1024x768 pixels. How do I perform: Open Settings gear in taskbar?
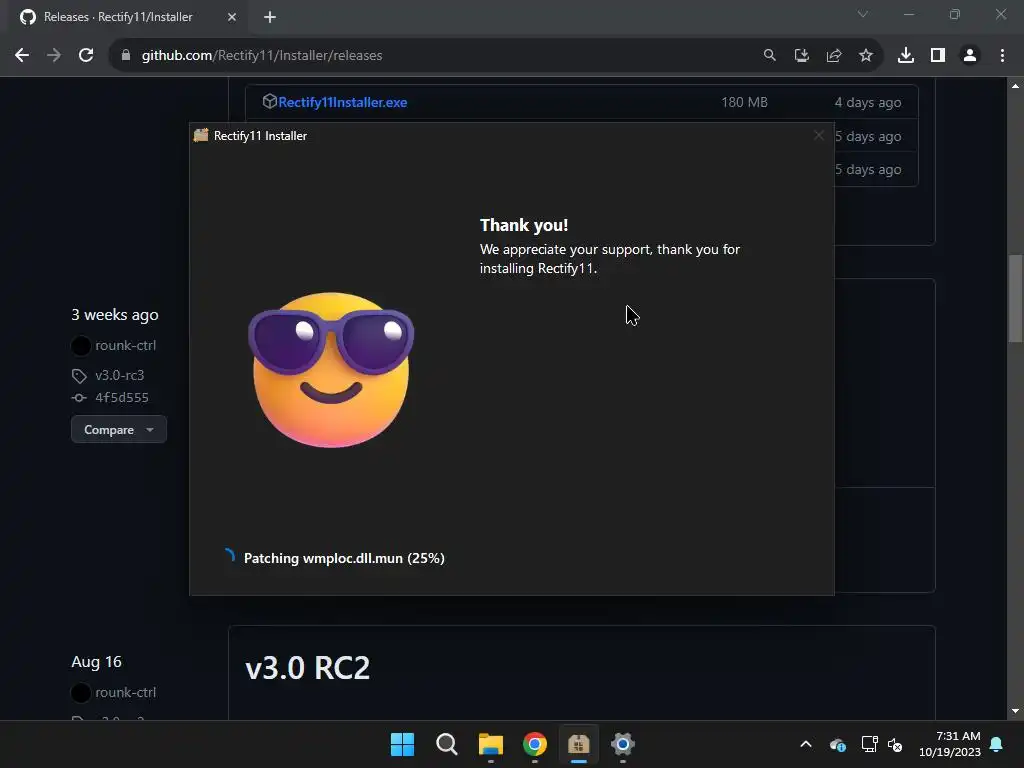point(623,744)
